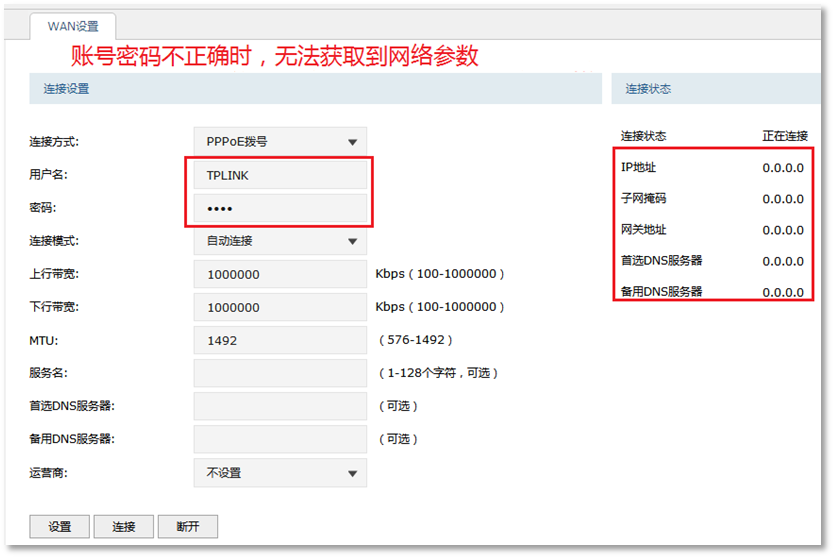
Task: Expand the 连接模式 自动连接 dropdown
Action: [x=280, y=241]
